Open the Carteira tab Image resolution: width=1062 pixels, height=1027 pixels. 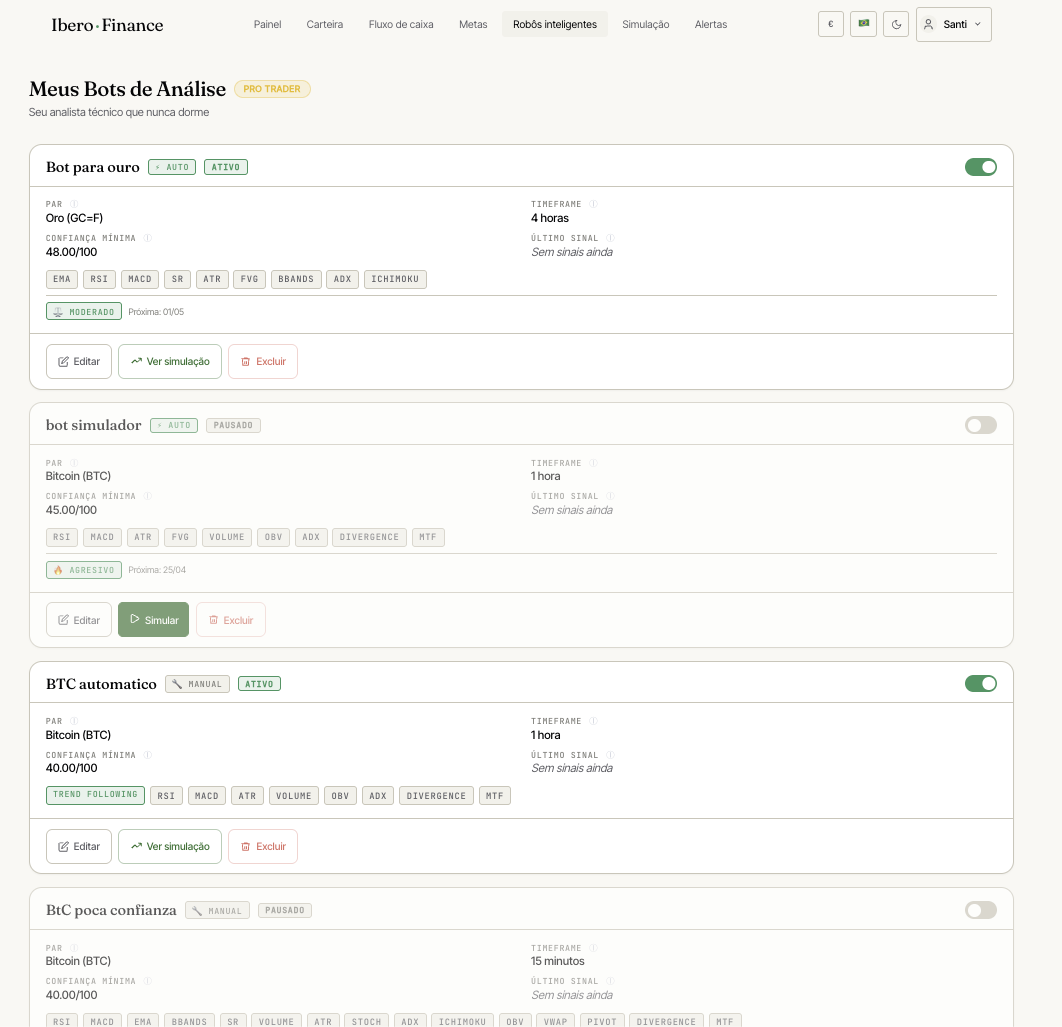[324, 24]
